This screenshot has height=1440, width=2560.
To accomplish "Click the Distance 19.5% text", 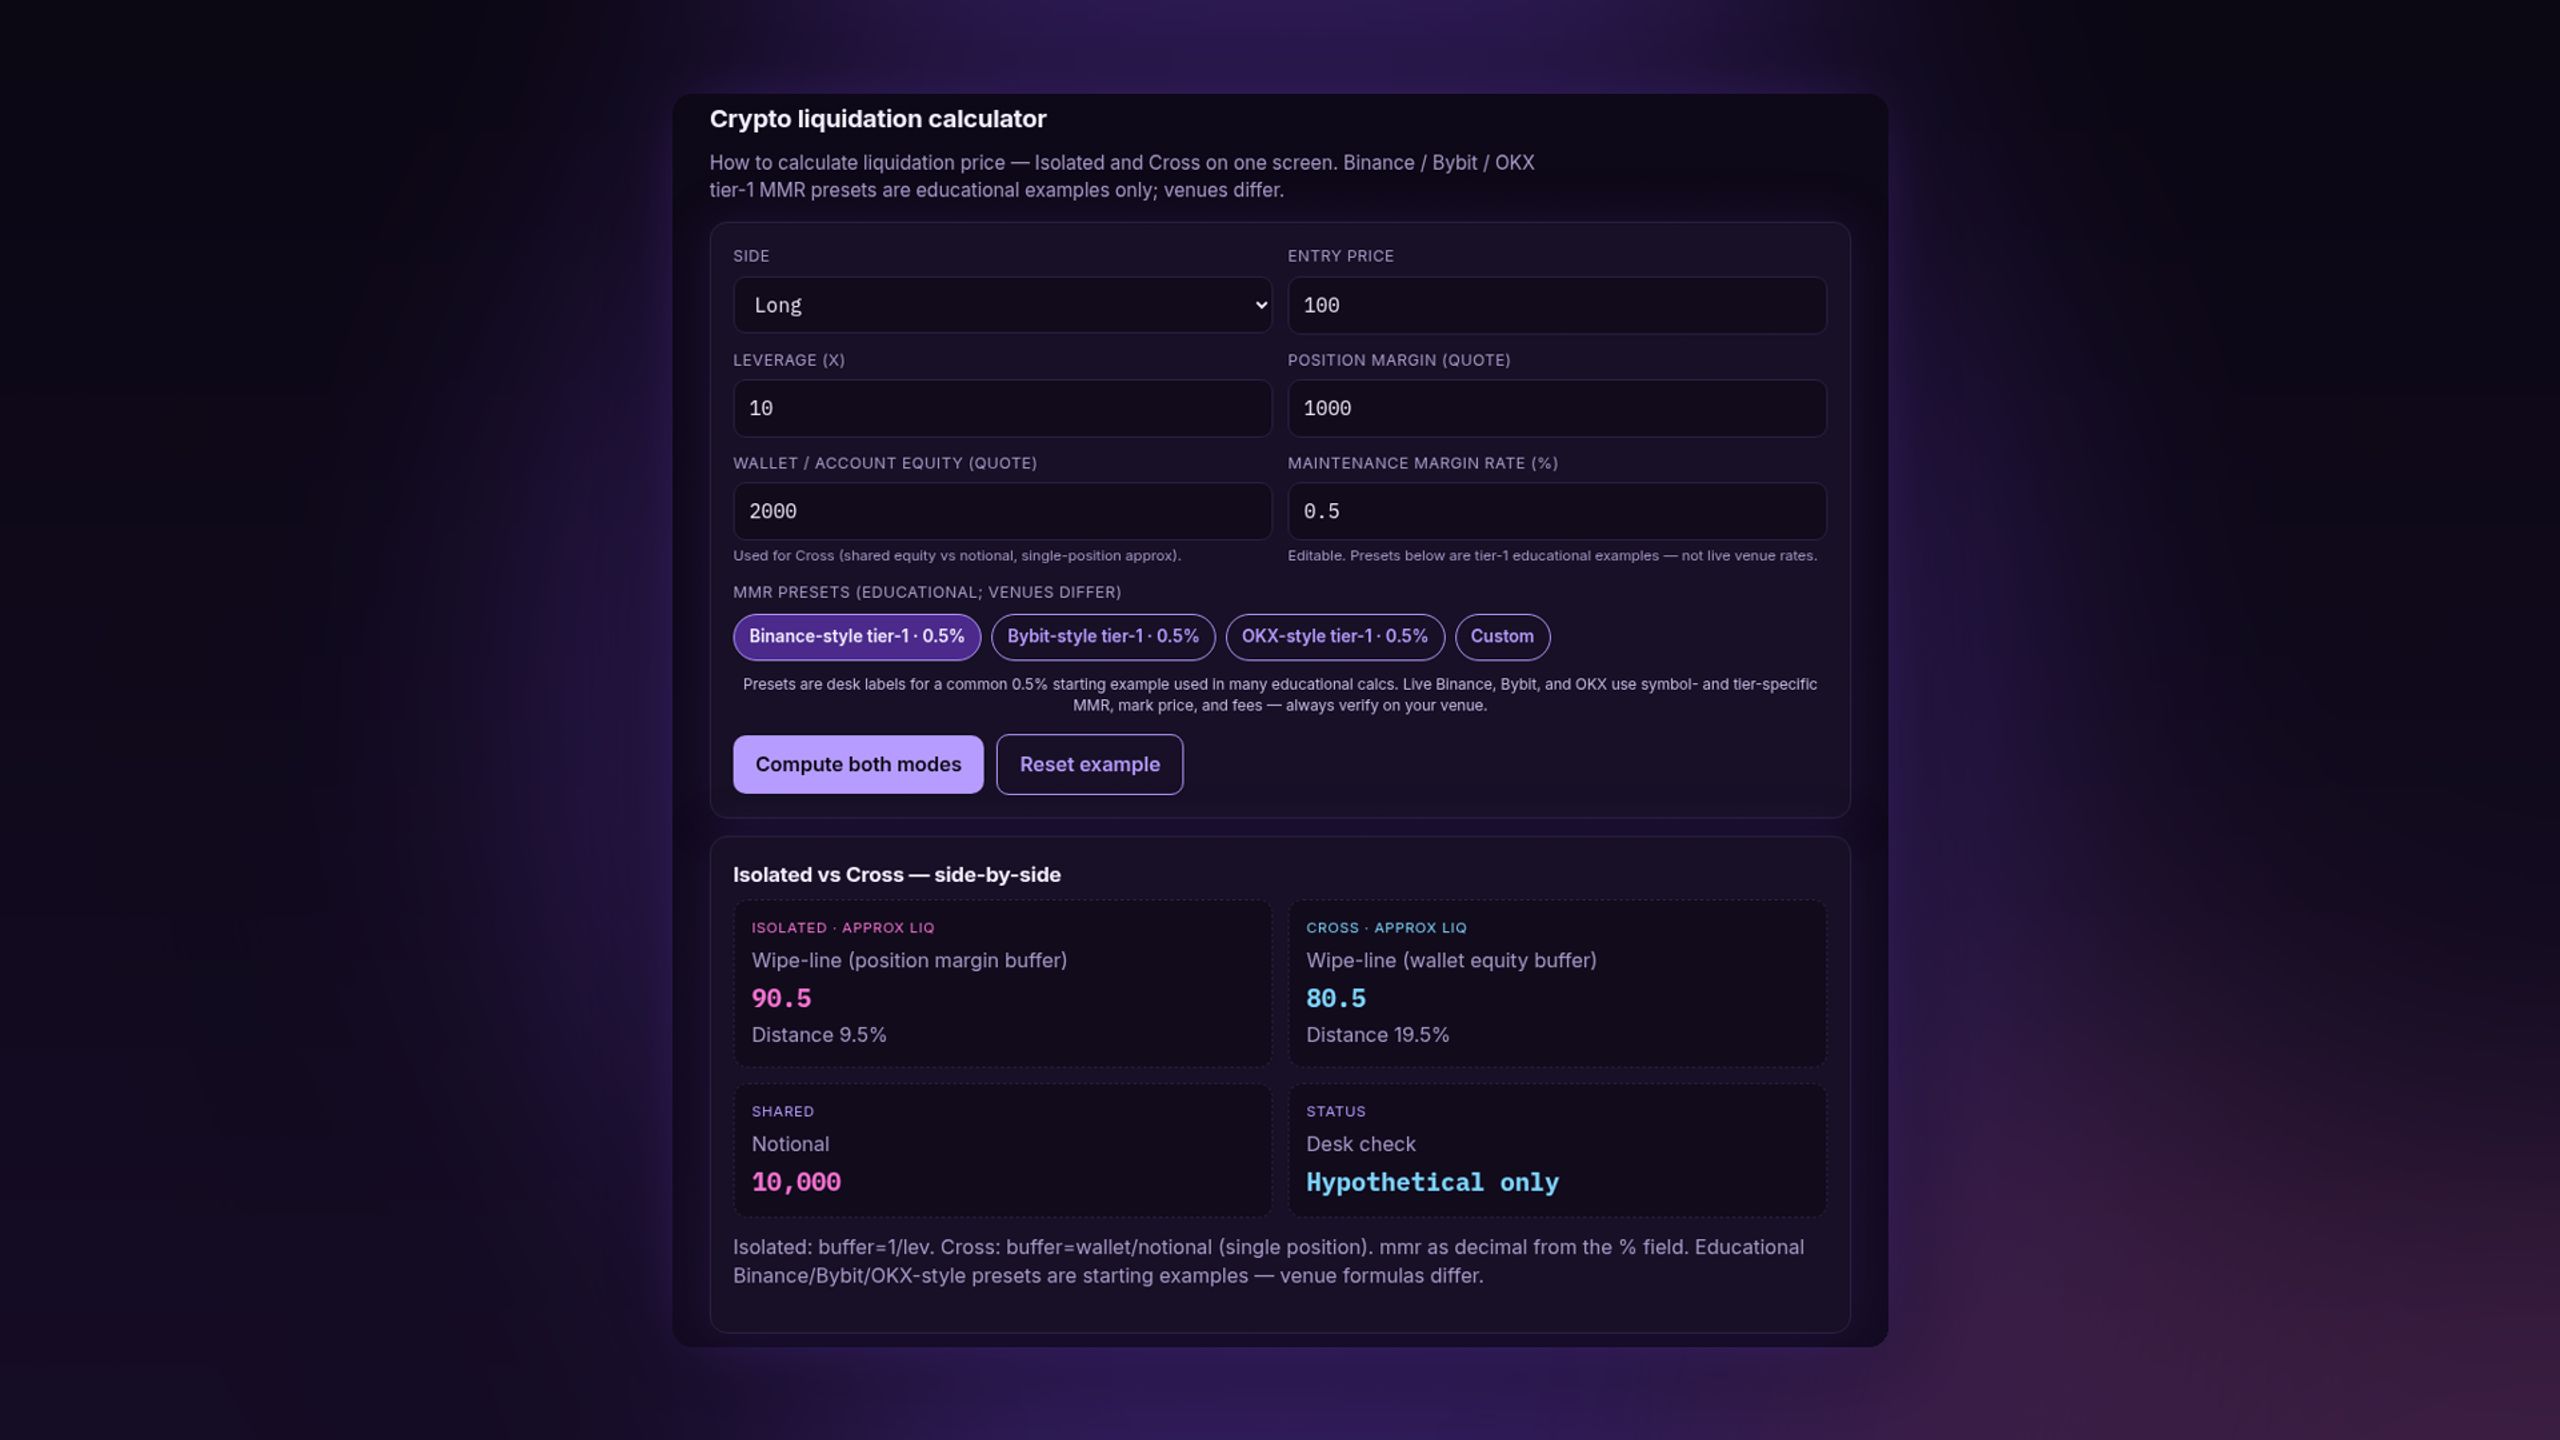I will (1377, 1035).
